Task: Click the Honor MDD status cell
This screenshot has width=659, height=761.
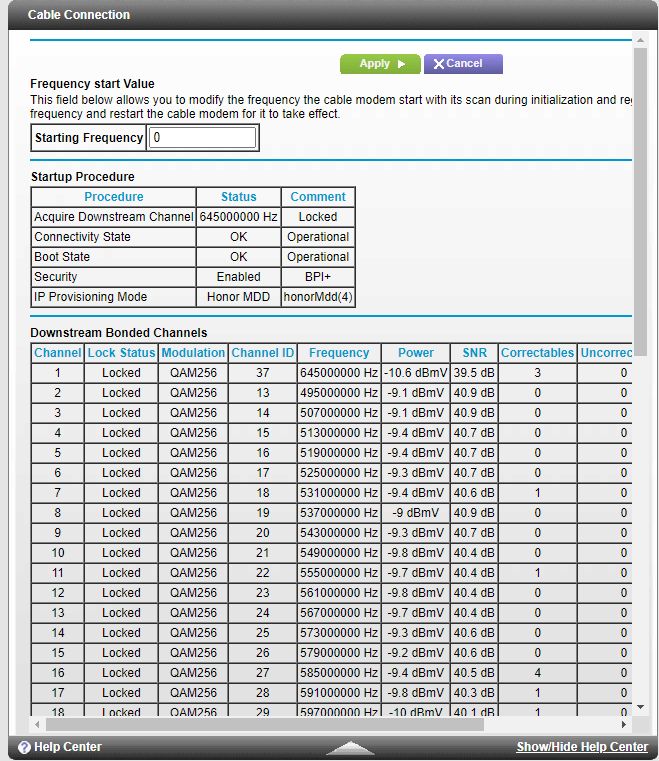Action: (x=238, y=297)
